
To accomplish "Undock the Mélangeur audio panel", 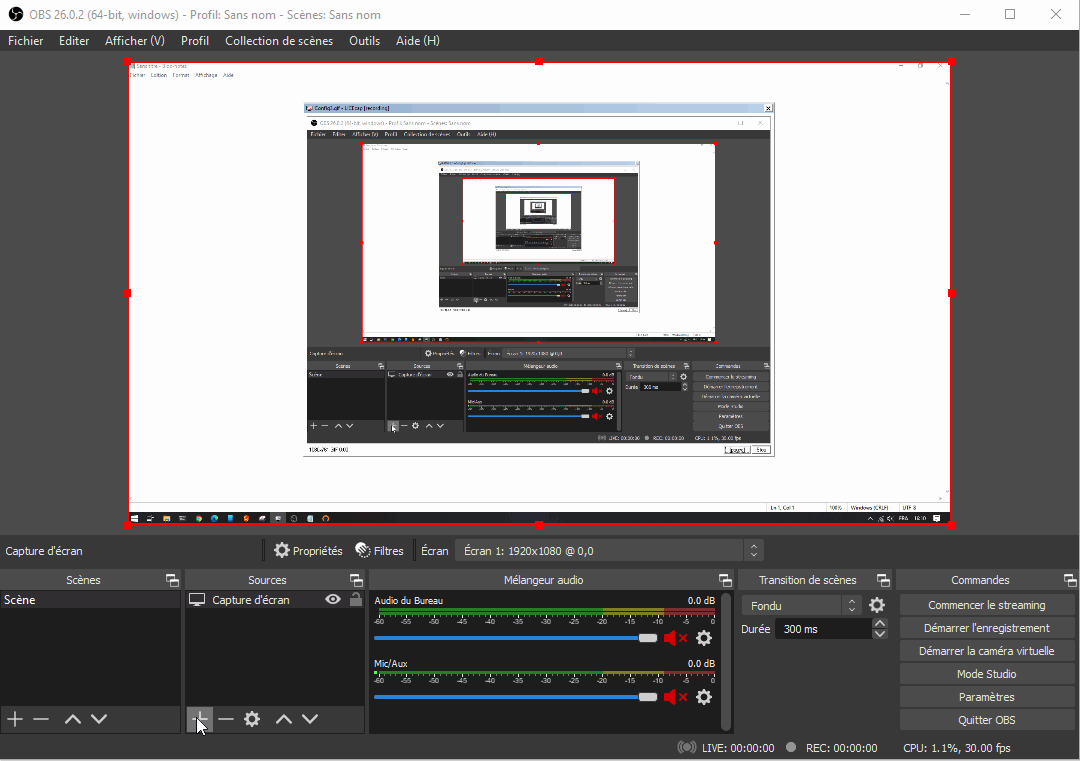I will point(725,580).
